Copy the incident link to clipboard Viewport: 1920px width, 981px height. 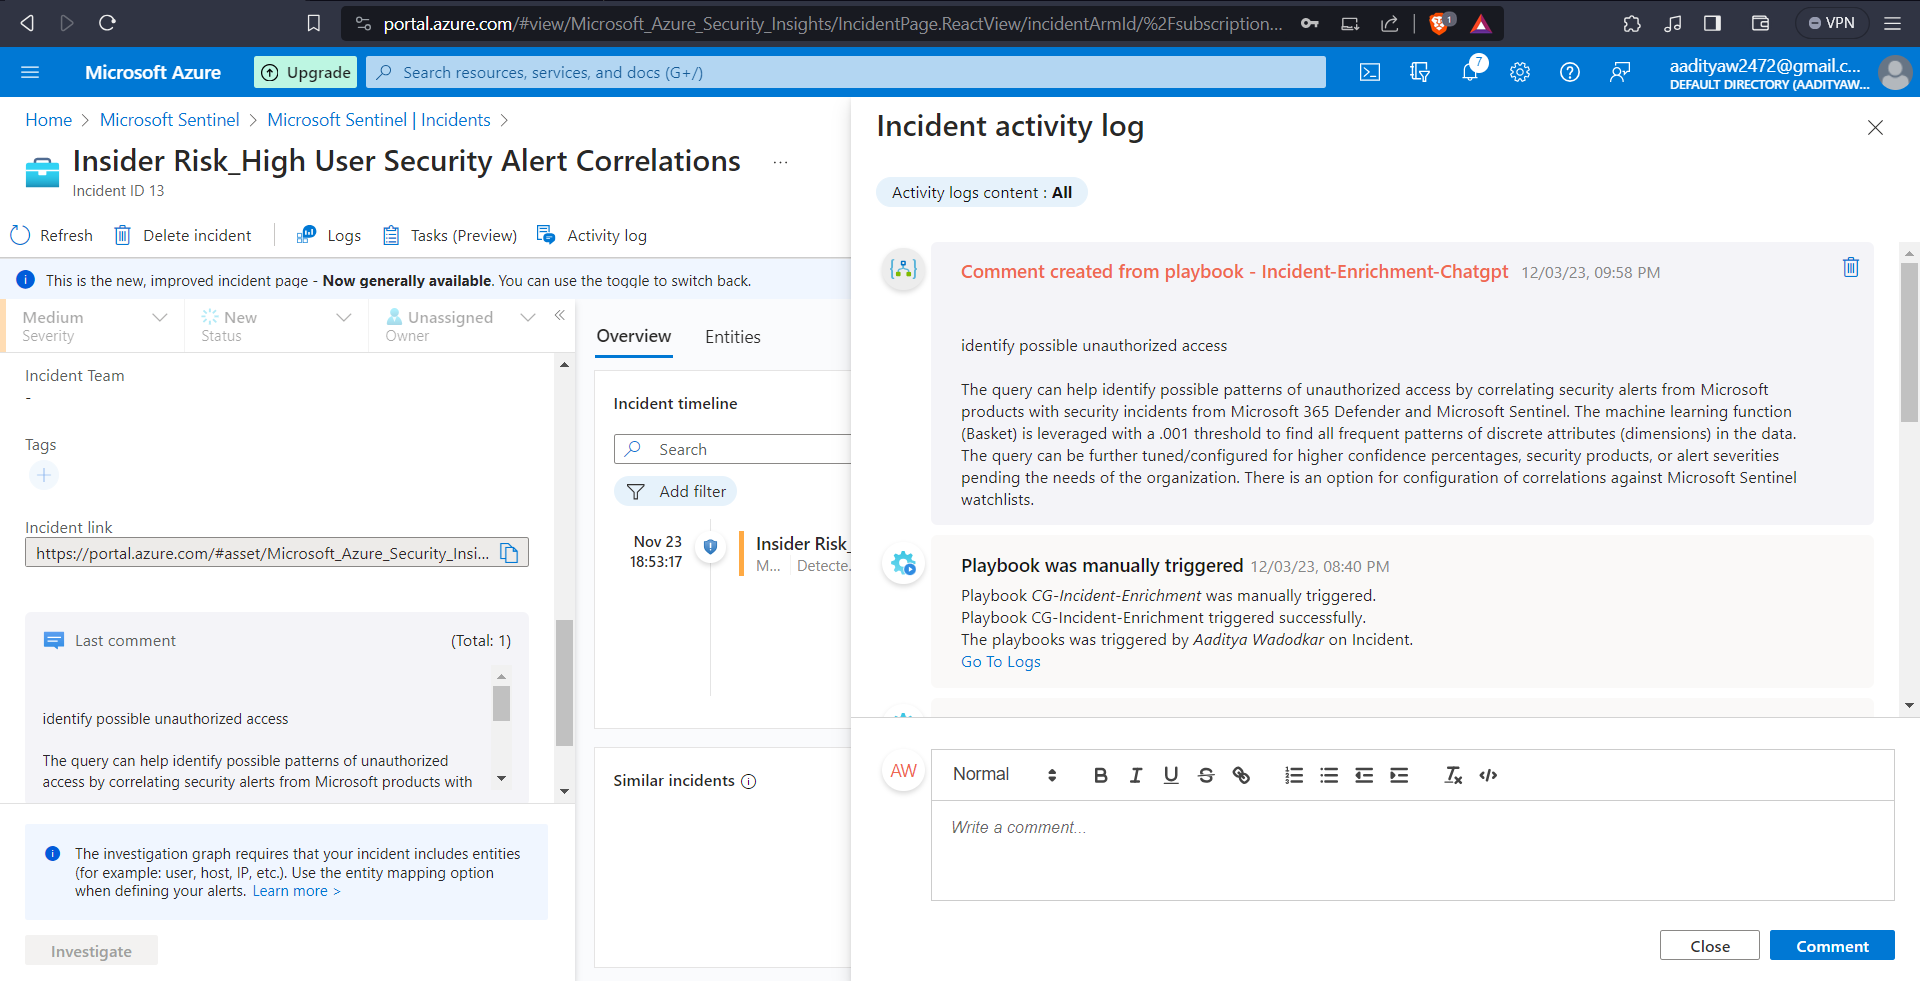click(509, 553)
